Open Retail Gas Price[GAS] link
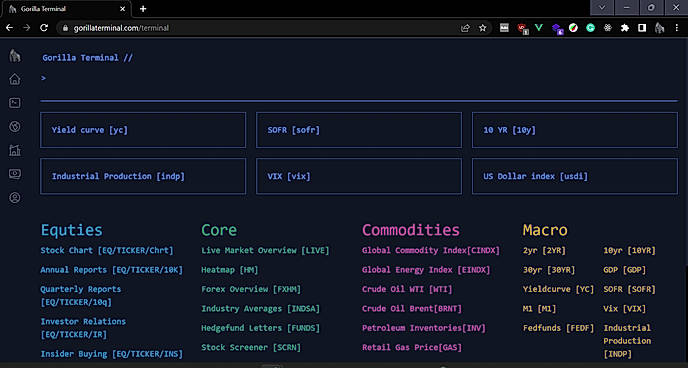Screen dimensions: 688x368 point(412,347)
